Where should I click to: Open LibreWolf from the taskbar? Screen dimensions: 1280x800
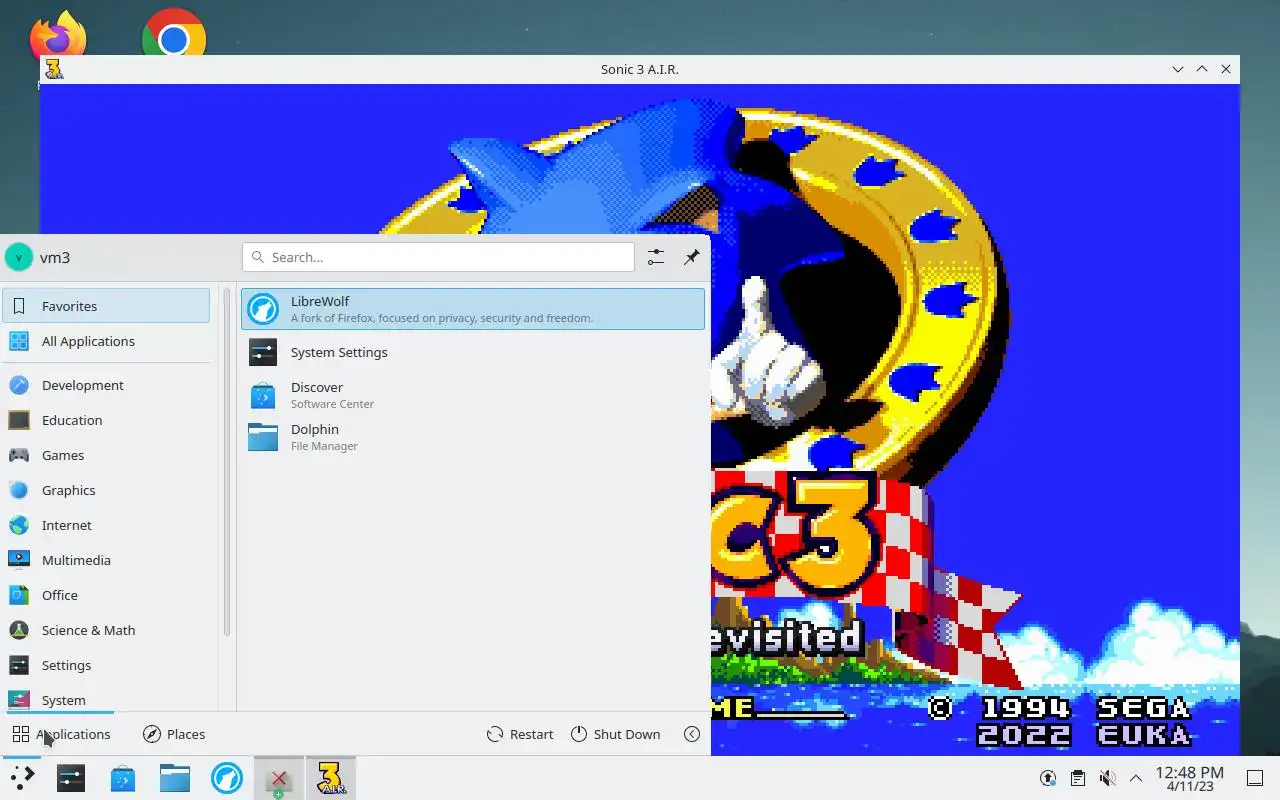tap(227, 778)
